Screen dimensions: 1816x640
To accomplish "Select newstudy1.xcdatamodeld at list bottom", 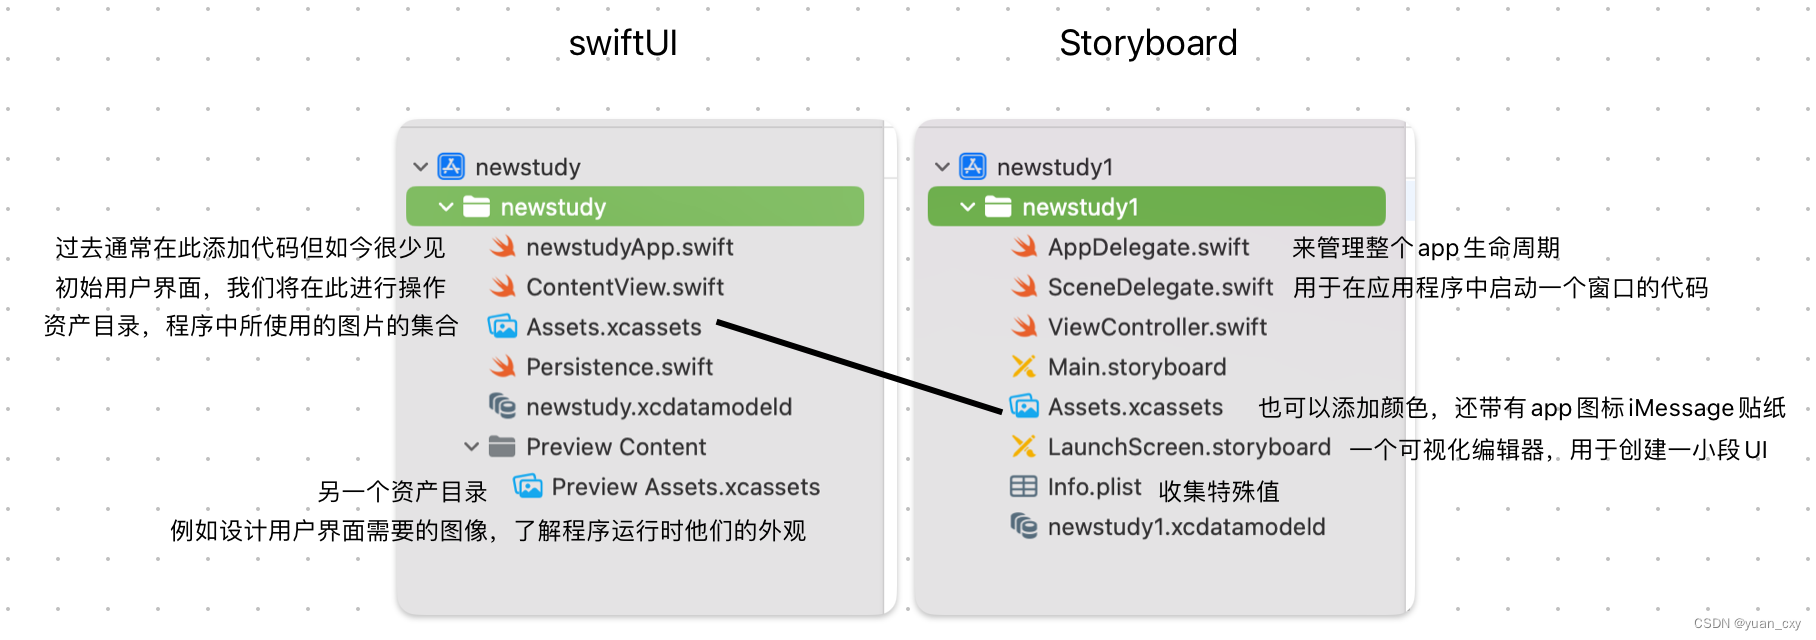I will pyautogui.click(x=1024, y=527).
